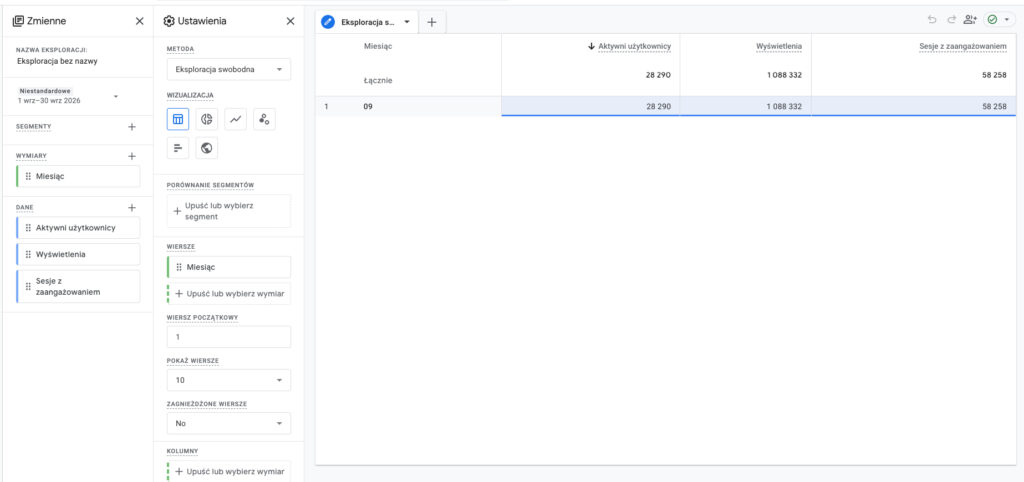1024x482 pixels.
Task: Close the Ustawienia panel
Action: pos(291,21)
